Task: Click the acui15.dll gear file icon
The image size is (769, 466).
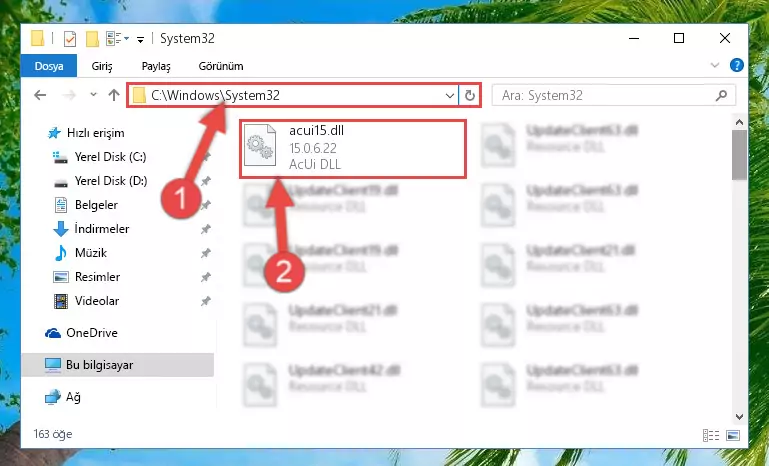Action: (260, 145)
